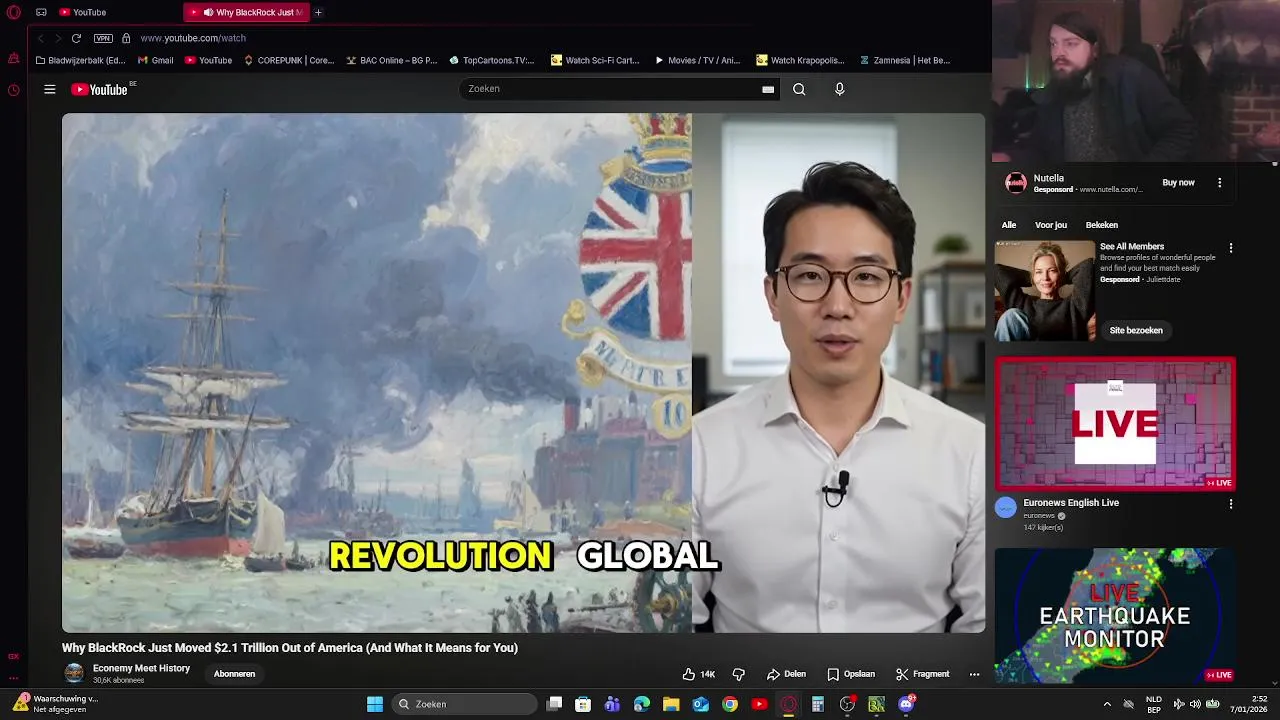Viewport: 1280px width, 720px height.
Task: Select the Alle filter chip
Action: pyautogui.click(x=1009, y=225)
